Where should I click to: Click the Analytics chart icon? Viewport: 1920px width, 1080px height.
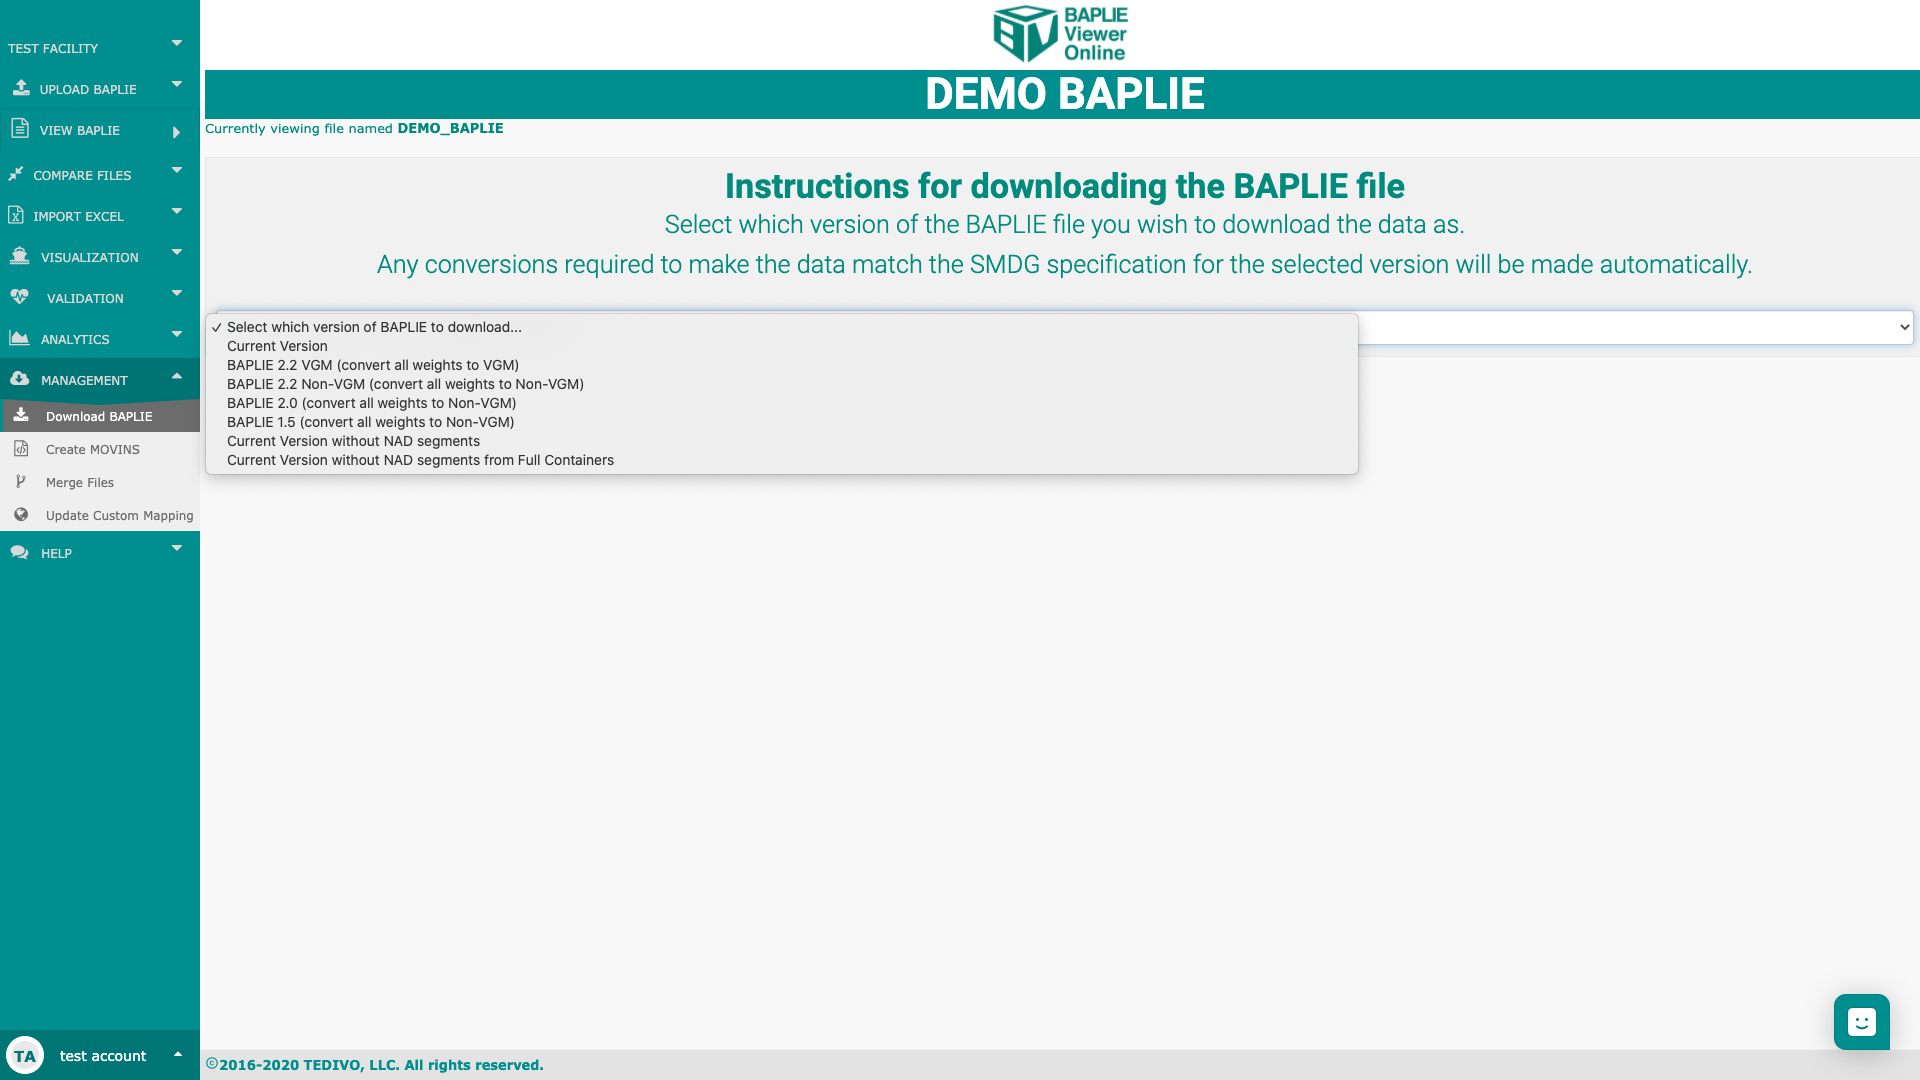[x=19, y=338]
